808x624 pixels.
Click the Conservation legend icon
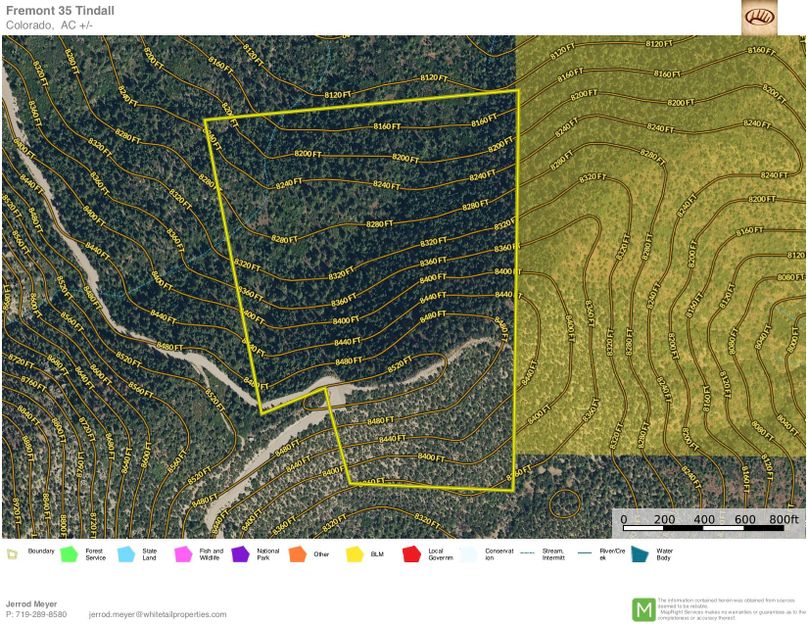point(468,553)
